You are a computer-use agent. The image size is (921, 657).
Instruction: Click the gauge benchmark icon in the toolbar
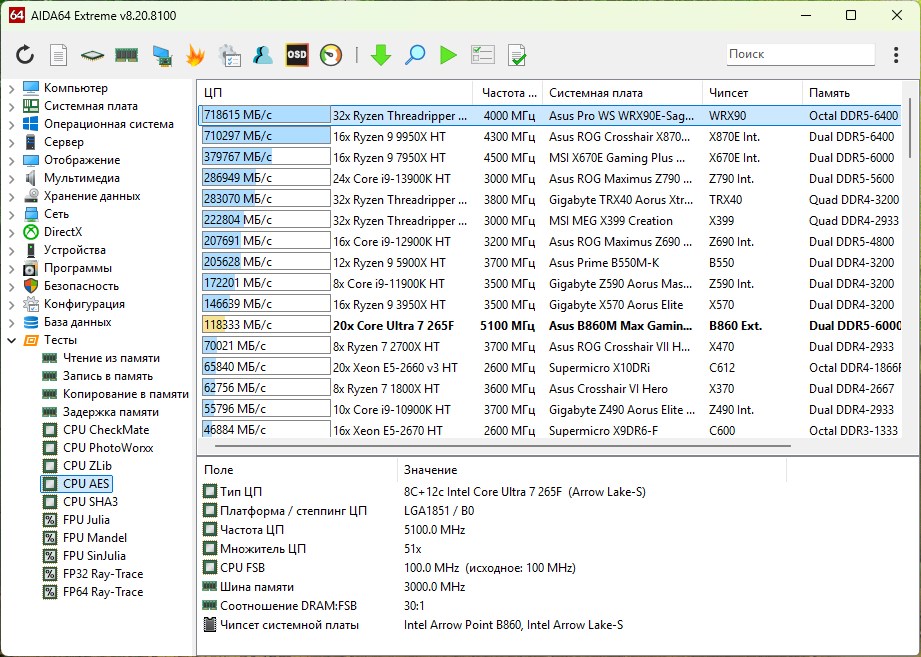[331, 55]
